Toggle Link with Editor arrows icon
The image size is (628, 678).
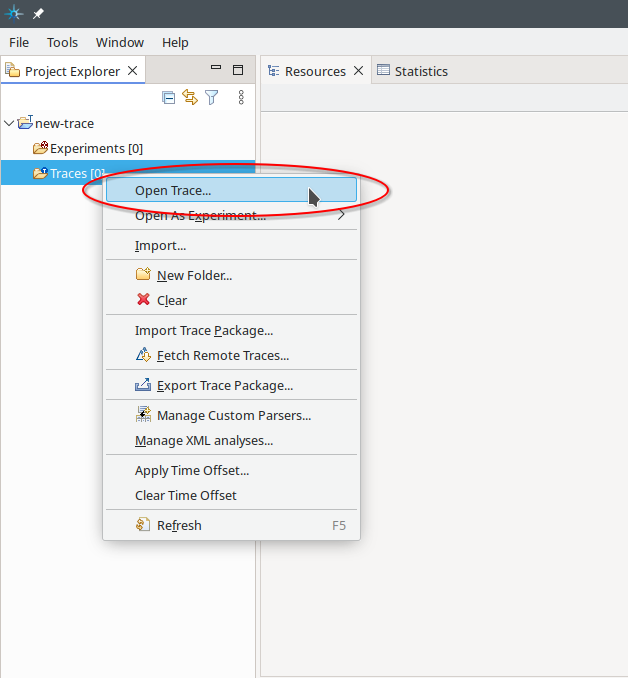coord(190,97)
